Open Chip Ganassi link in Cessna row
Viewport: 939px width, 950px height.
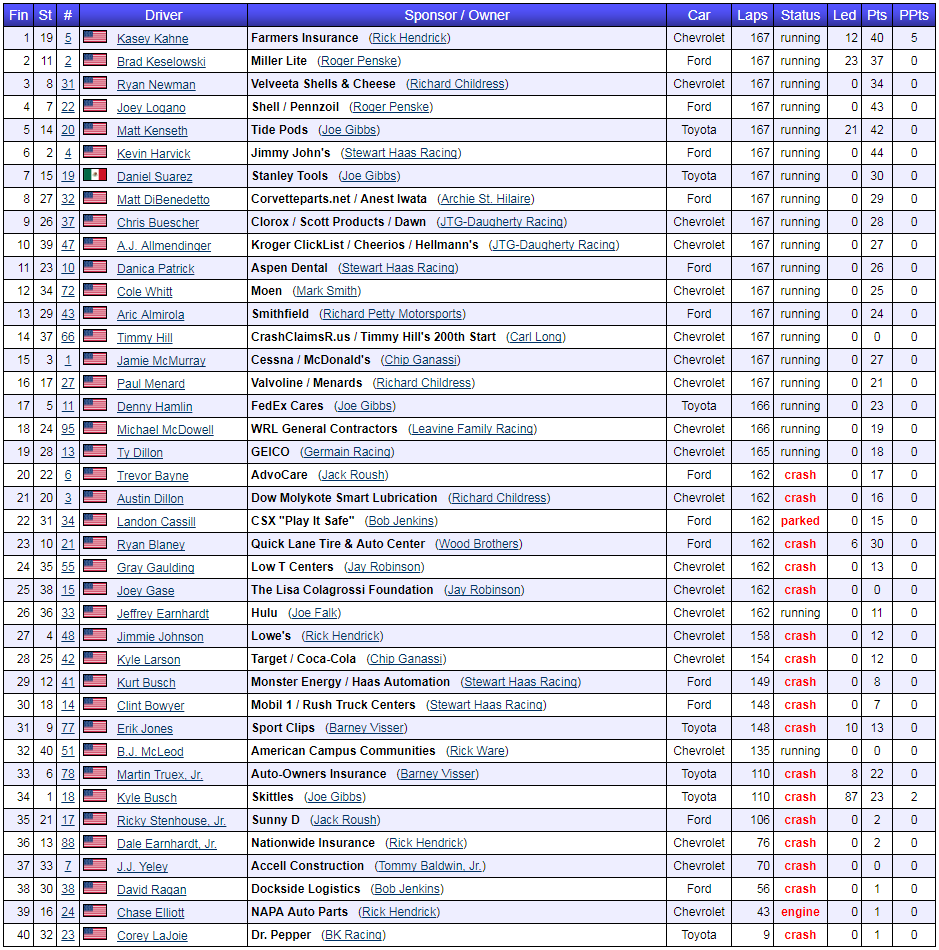pos(421,360)
